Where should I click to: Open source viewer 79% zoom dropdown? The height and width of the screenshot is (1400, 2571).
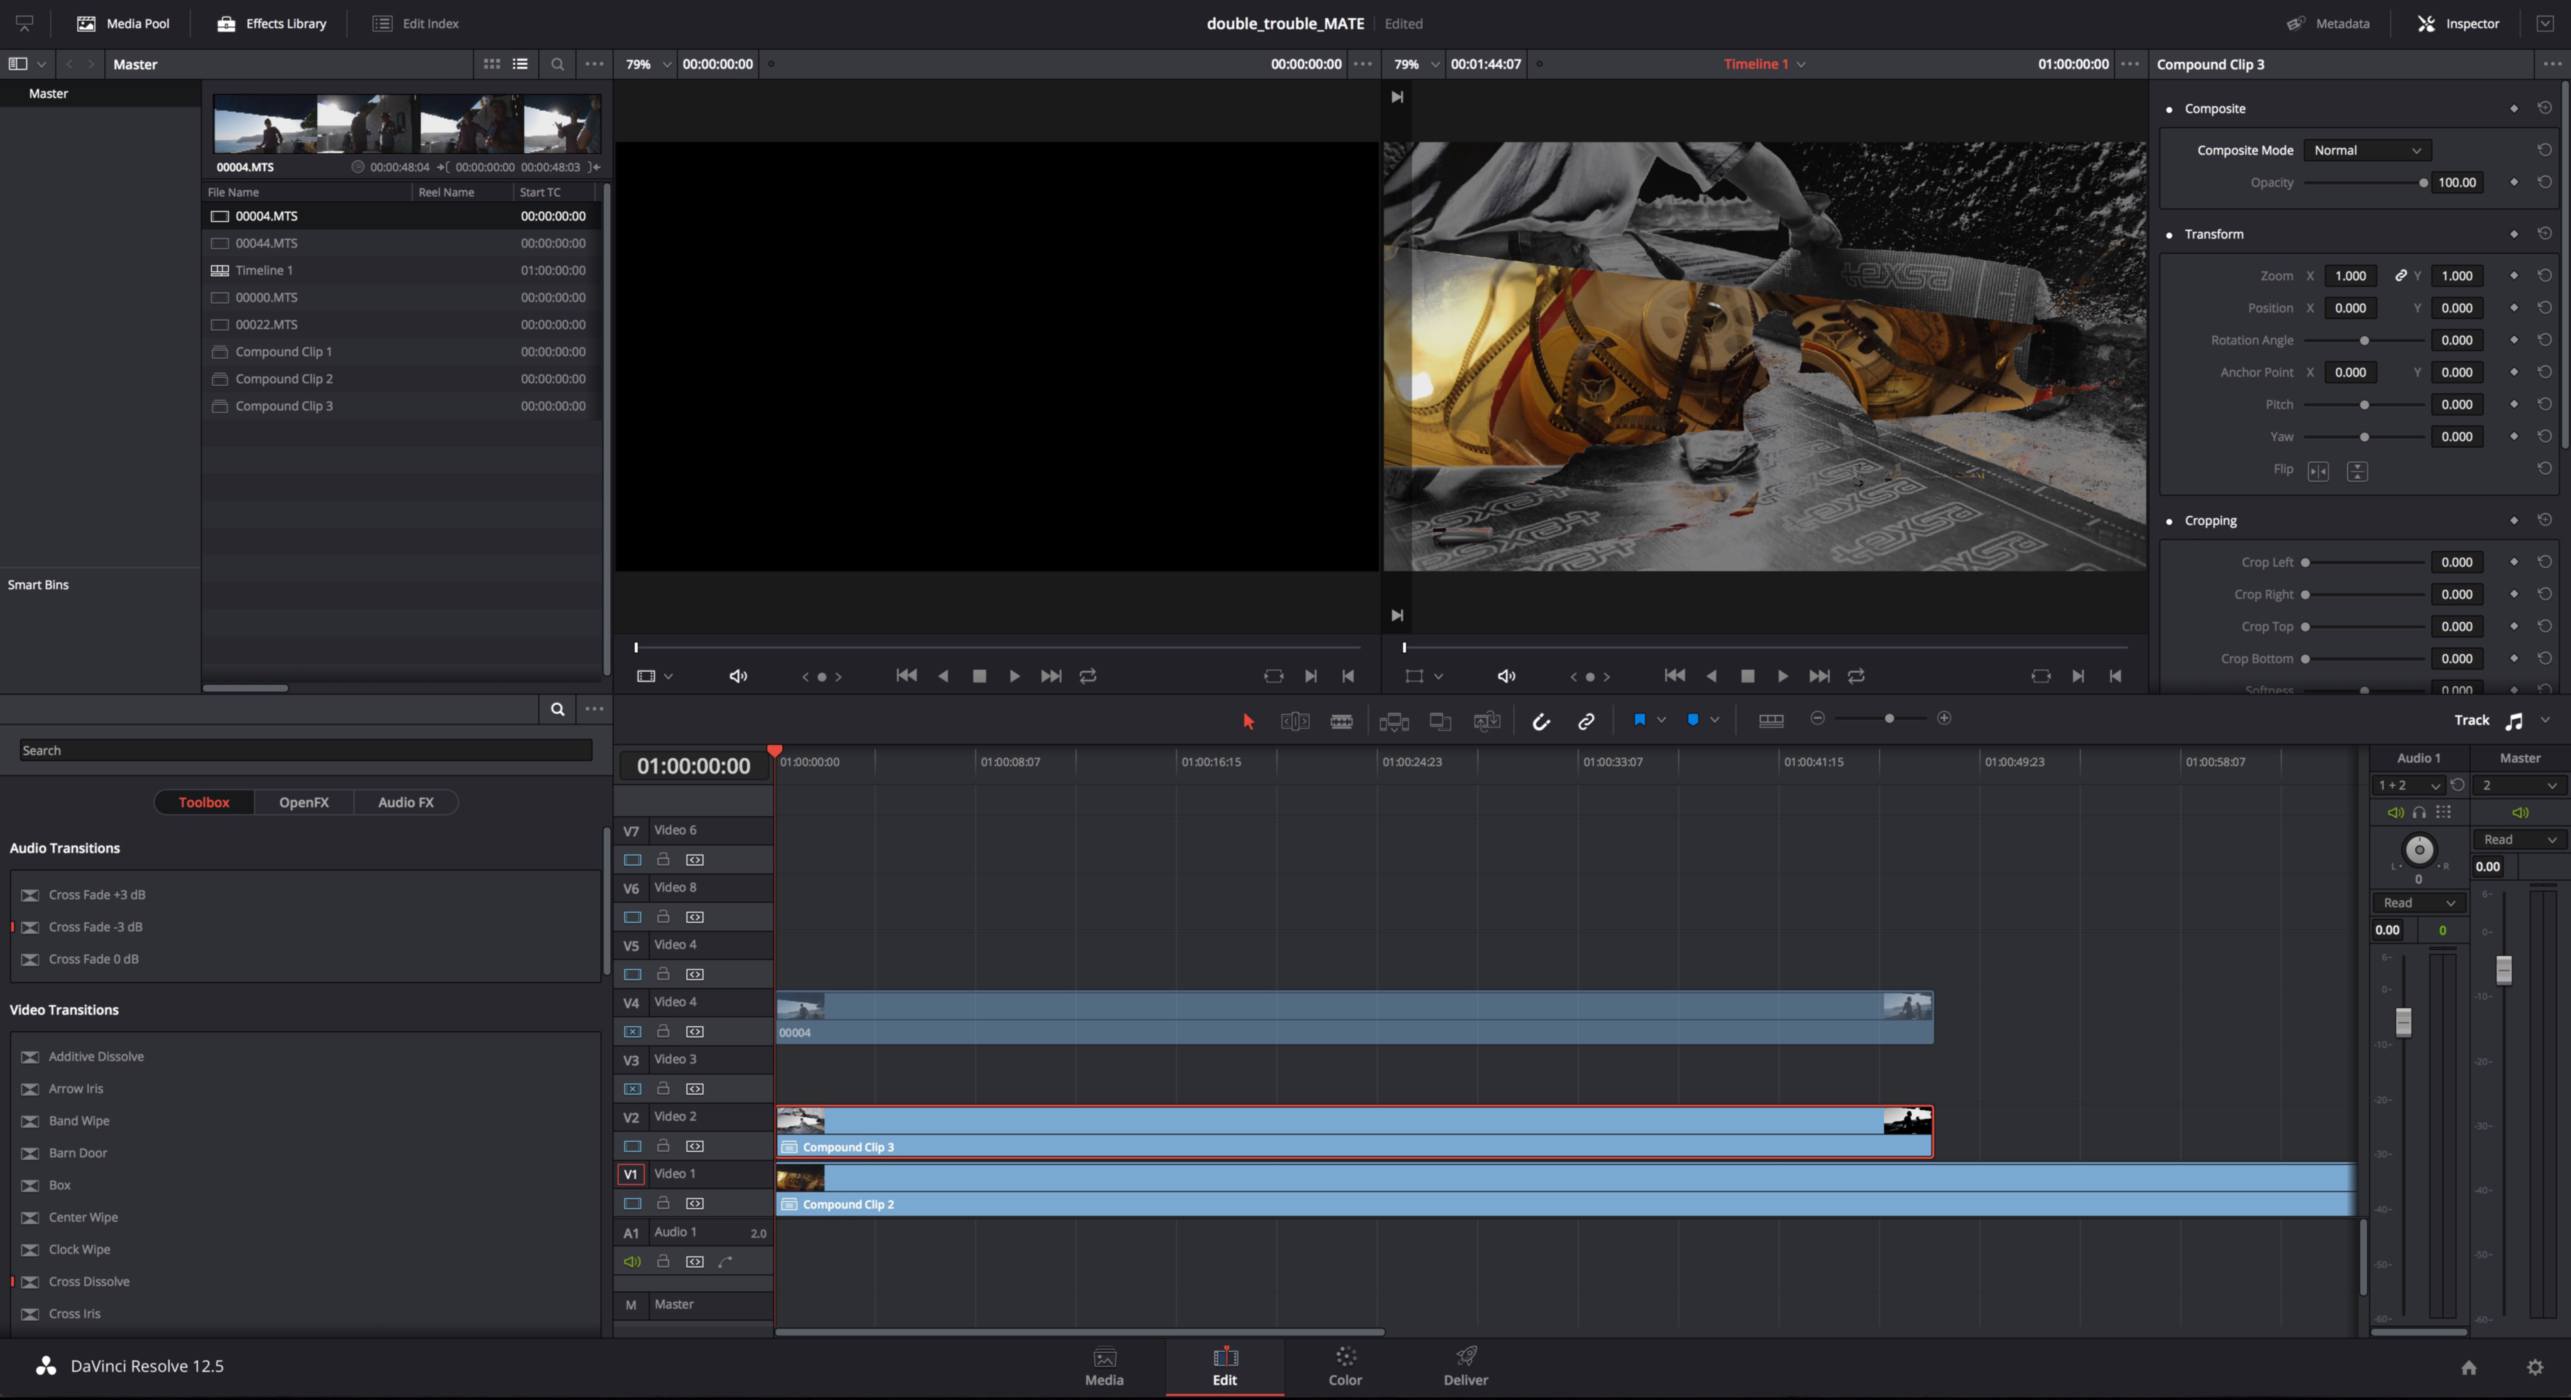pos(648,64)
